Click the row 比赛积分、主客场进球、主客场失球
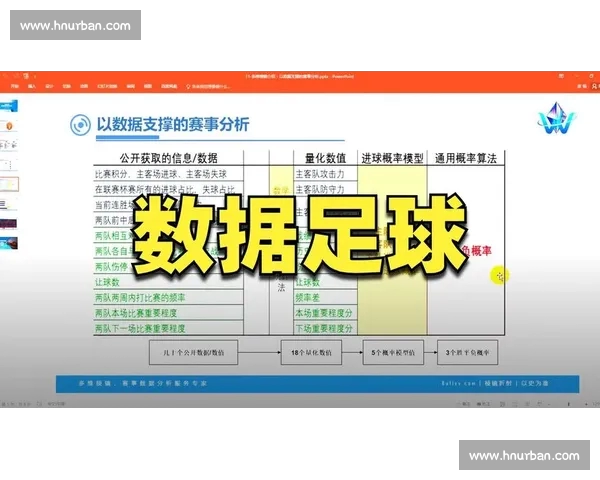Screen dimensions: 600x480 click(168, 174)
